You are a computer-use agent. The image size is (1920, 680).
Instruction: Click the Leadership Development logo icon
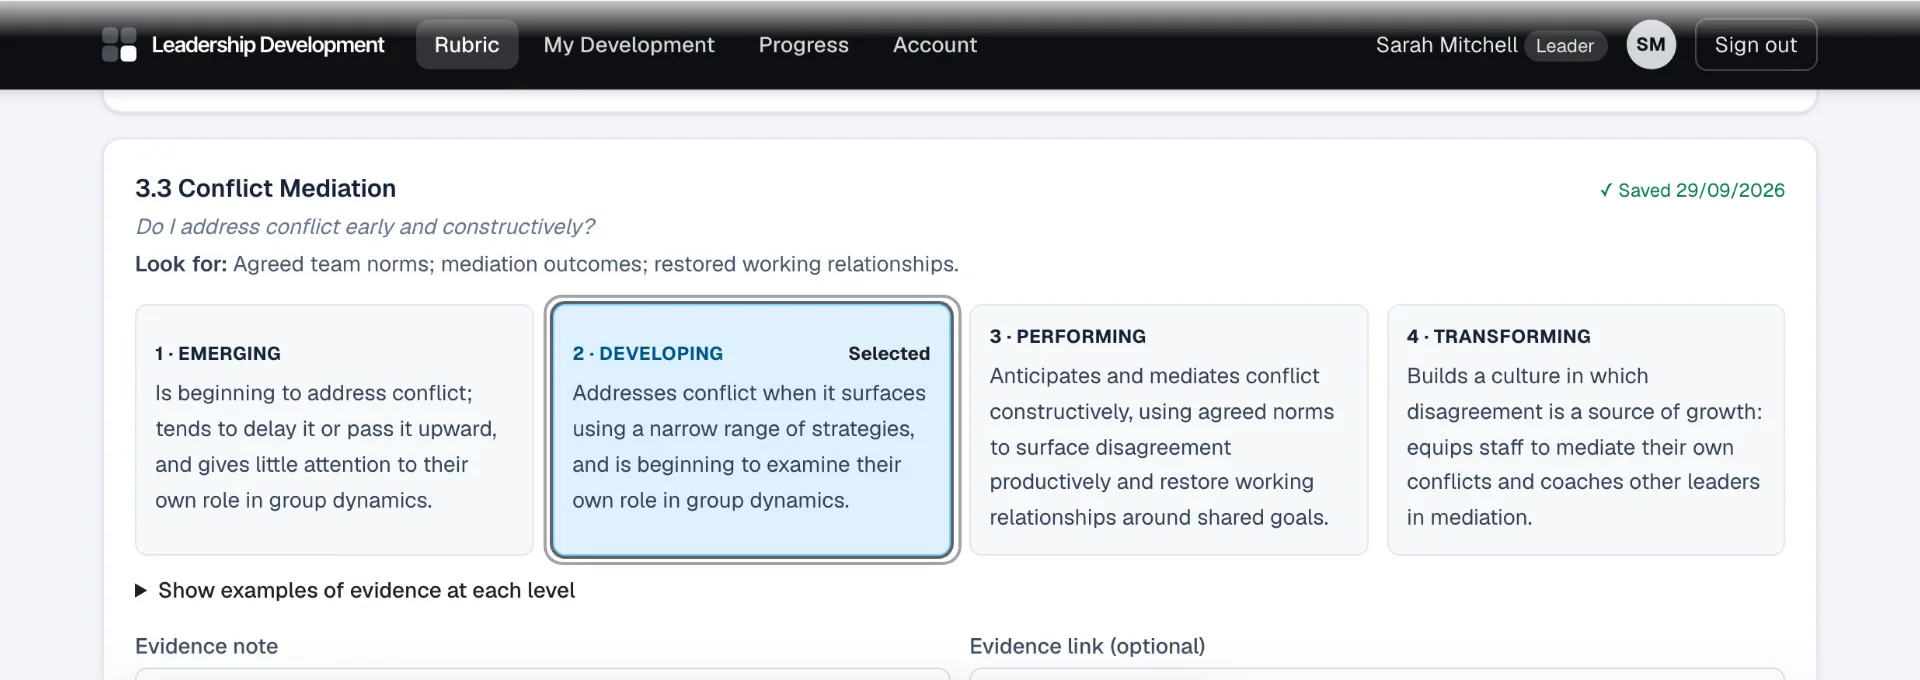point(119,45)
